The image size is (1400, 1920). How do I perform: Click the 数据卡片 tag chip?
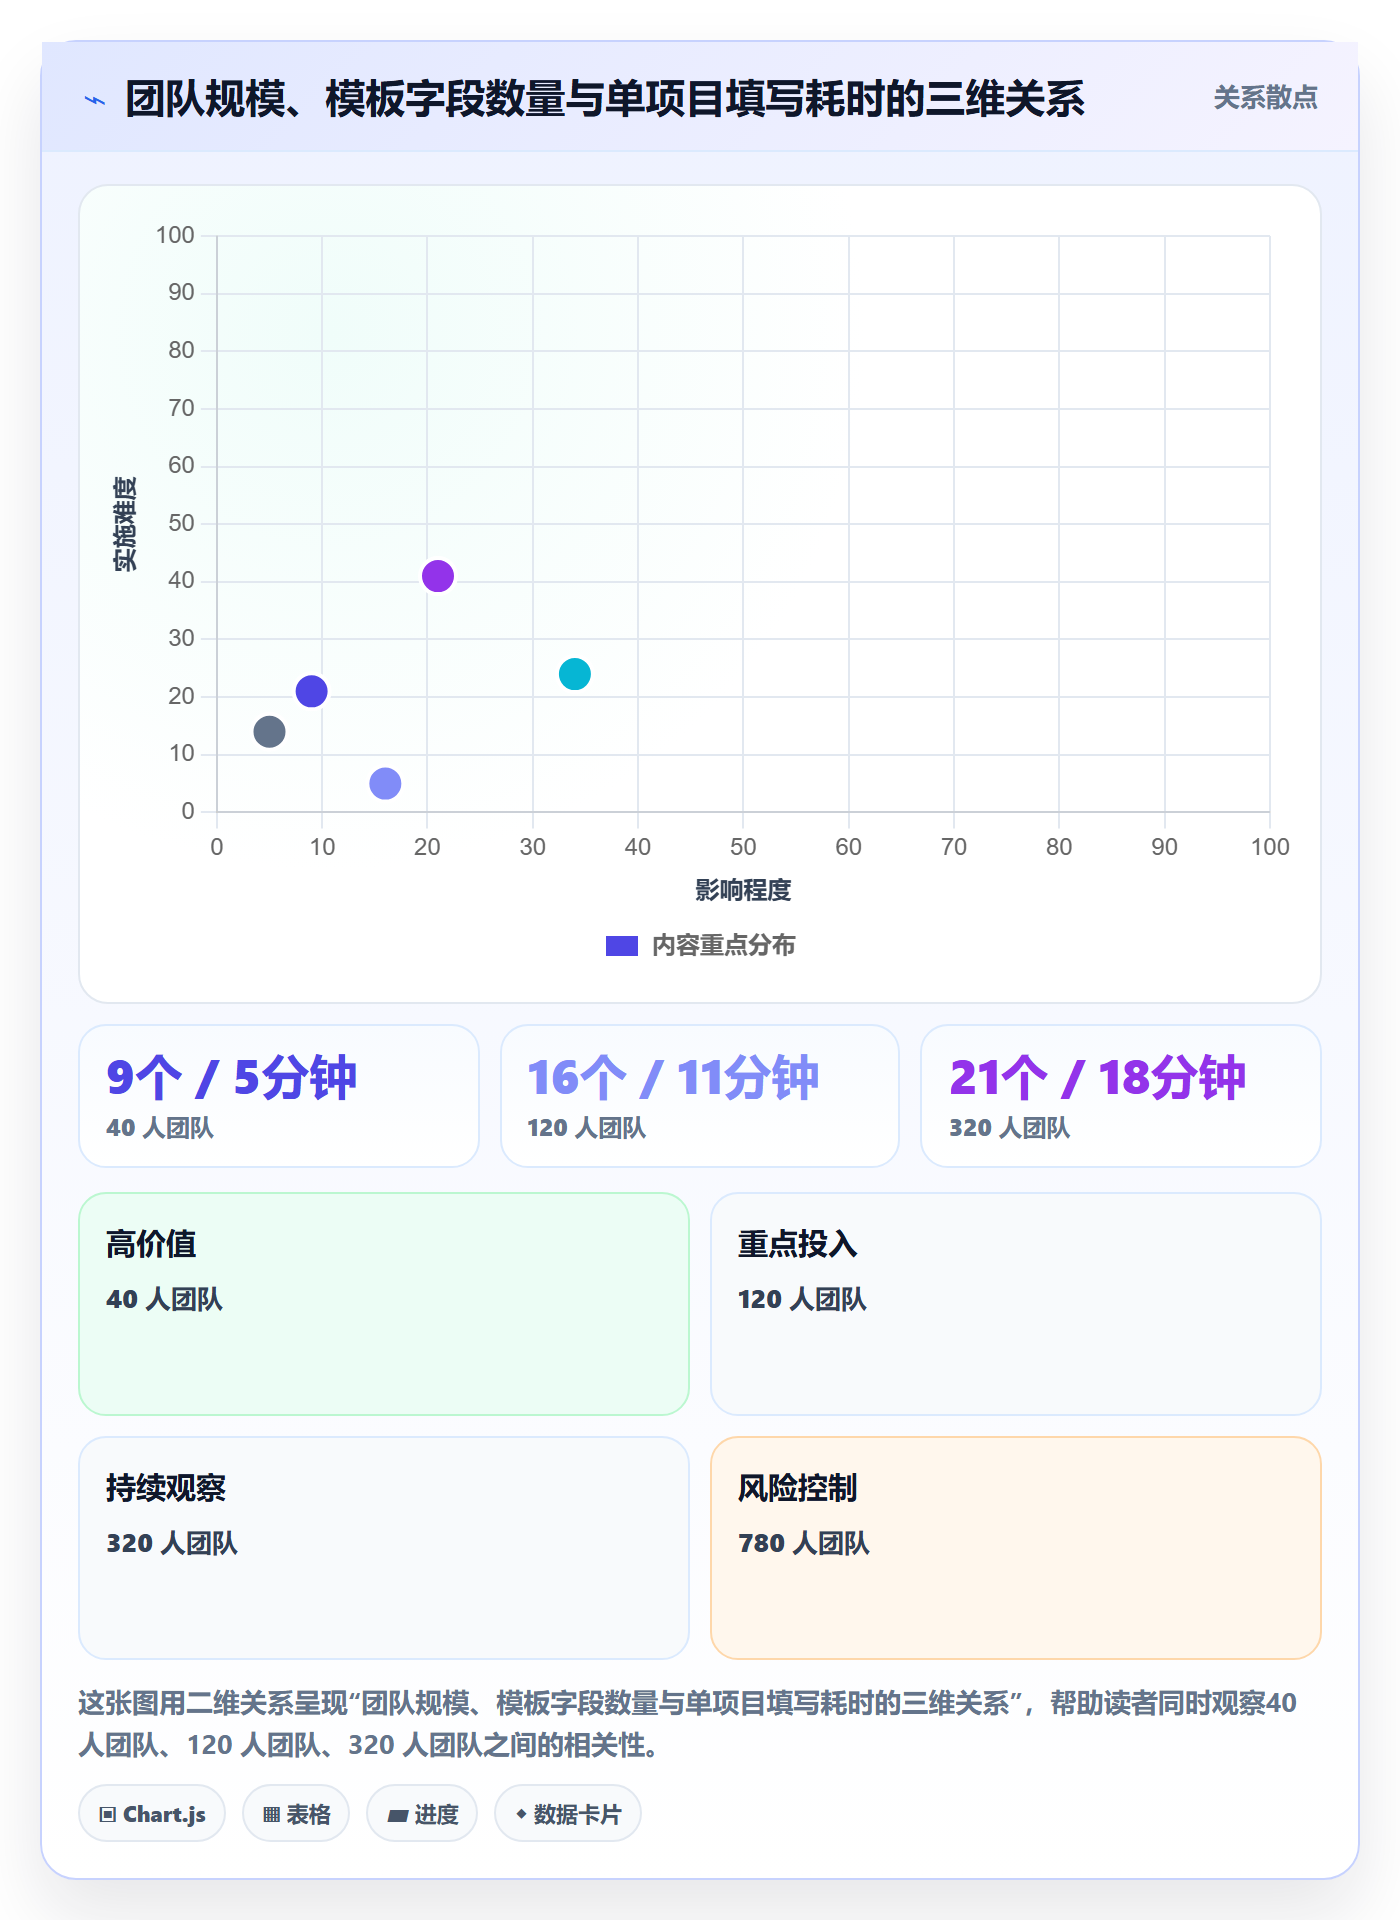pyautogui.click(x=568, y=1814)
